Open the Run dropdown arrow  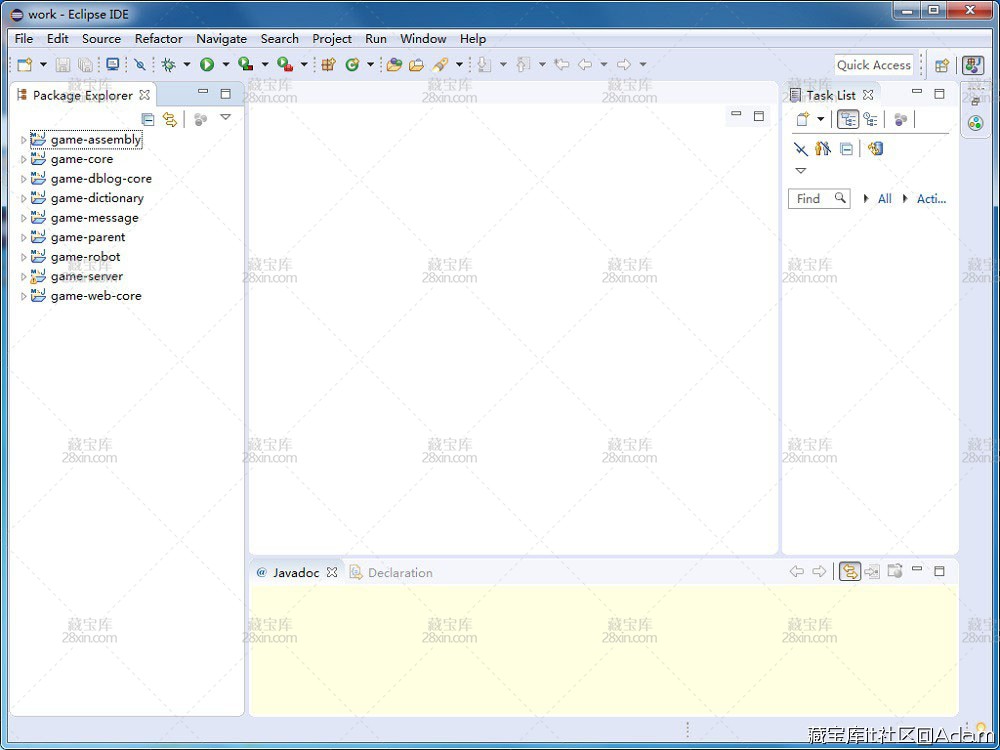(225, 64)
